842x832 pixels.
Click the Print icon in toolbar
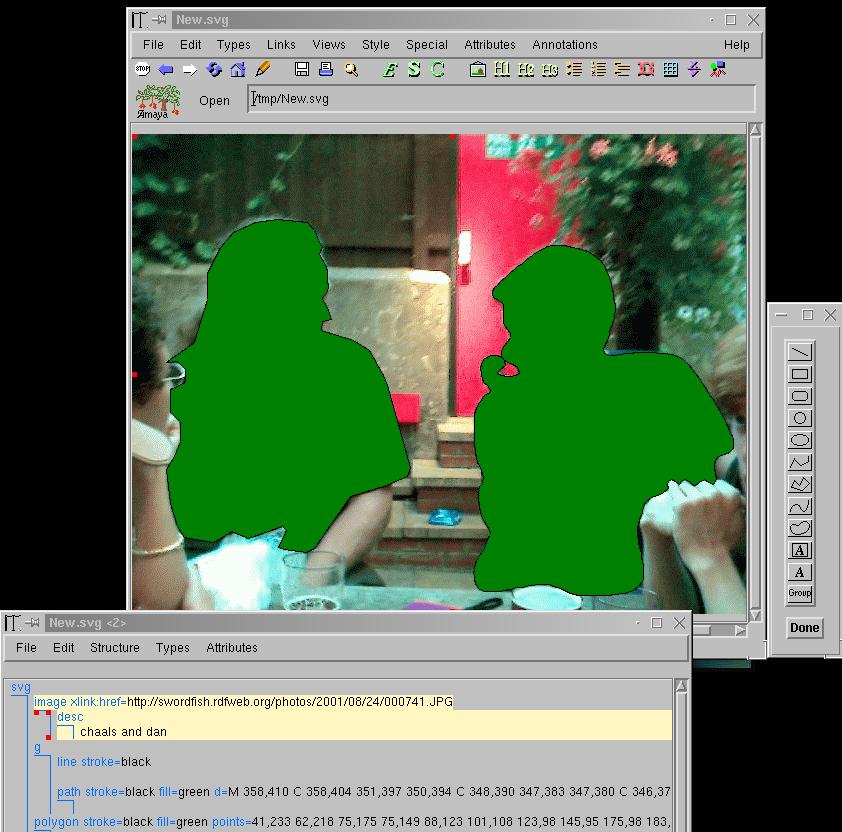[326, 70]
